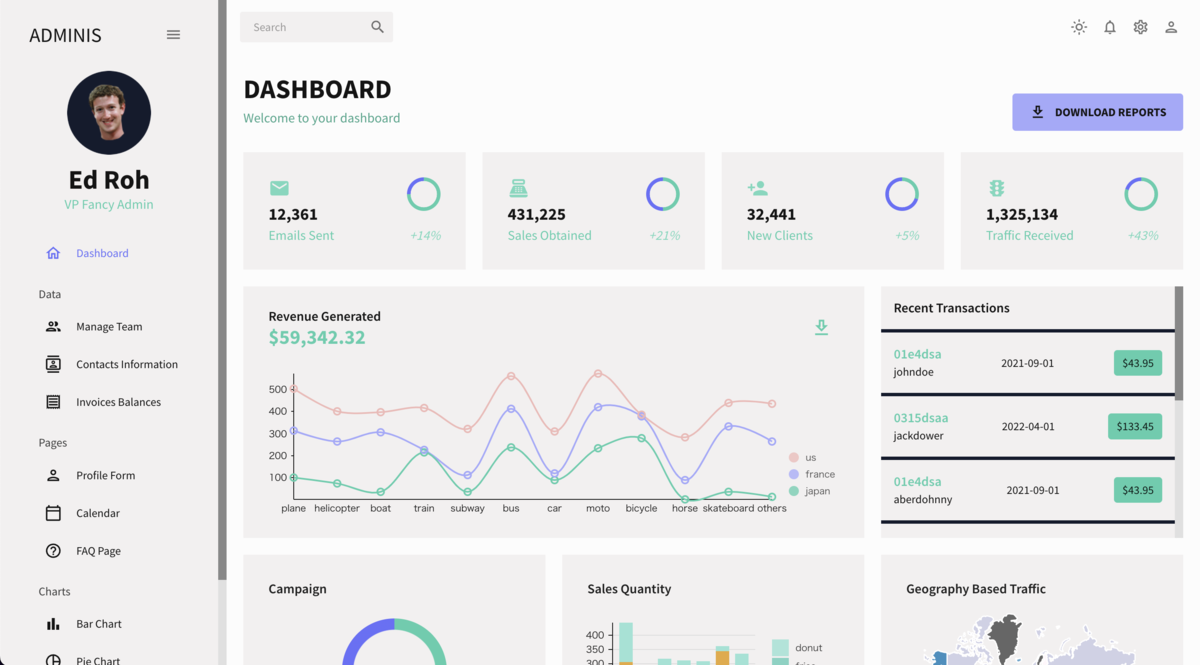Open notifications via the bell icon
This screenshot has width=1200, height=665.
pyautogui.click(x=1110, y=27)
